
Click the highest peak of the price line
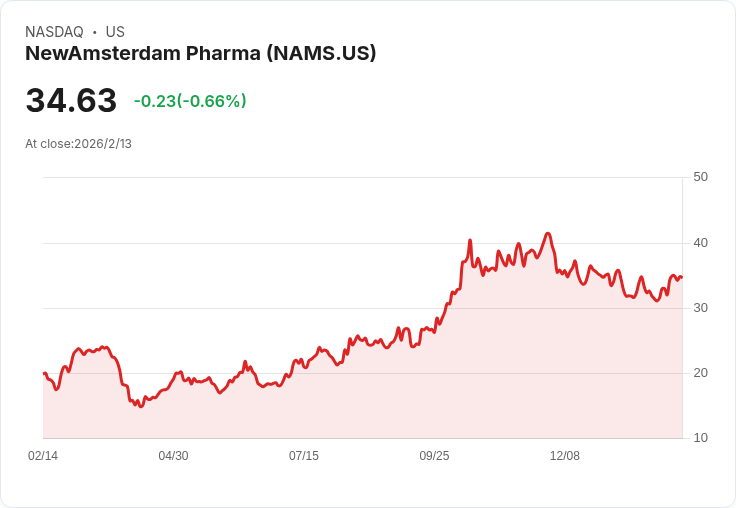click(547, 234)
